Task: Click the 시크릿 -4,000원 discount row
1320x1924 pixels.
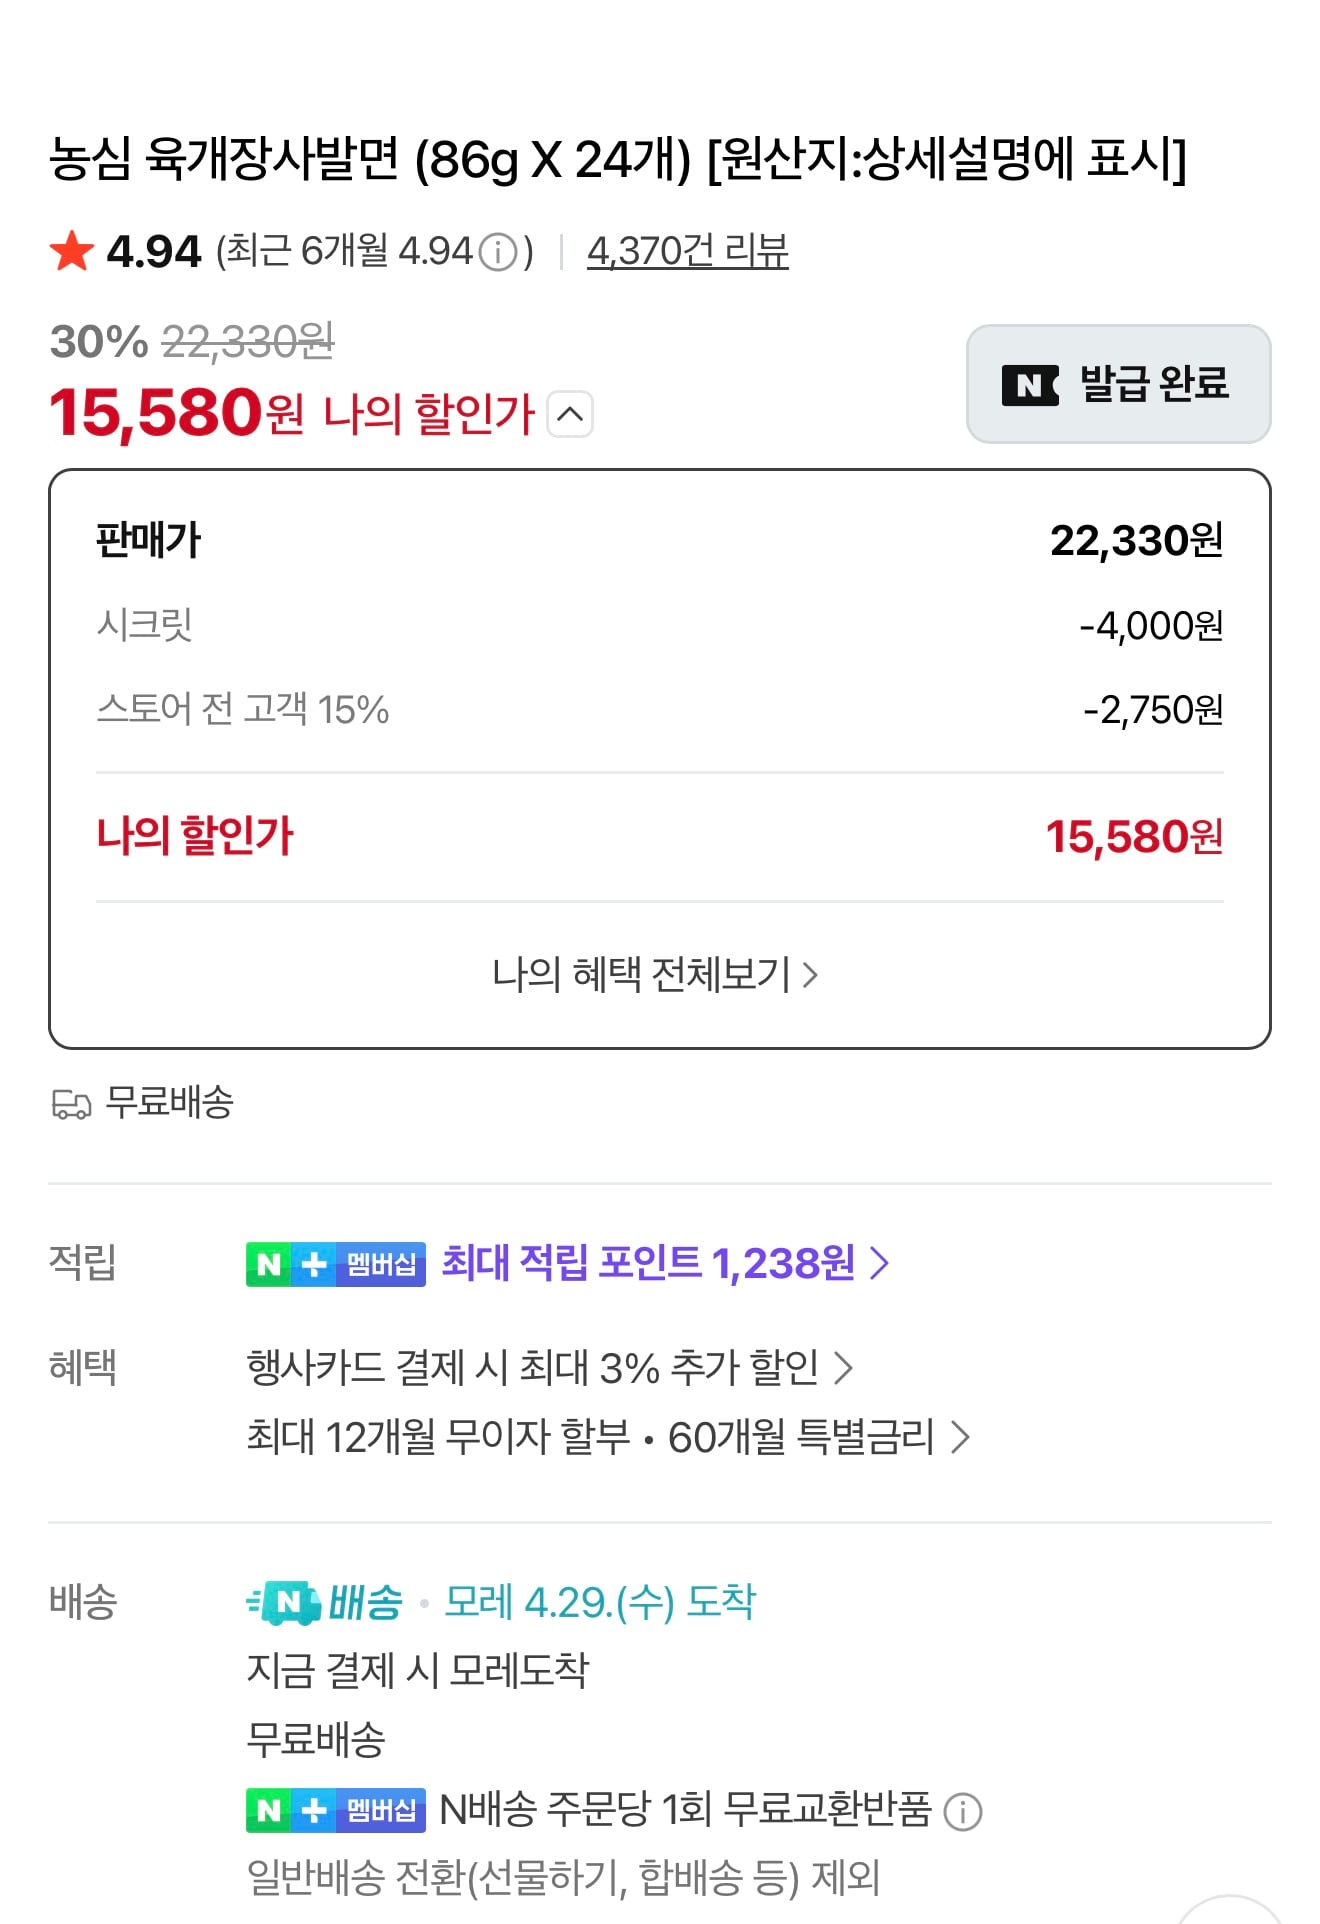Action: pos(660,626)
